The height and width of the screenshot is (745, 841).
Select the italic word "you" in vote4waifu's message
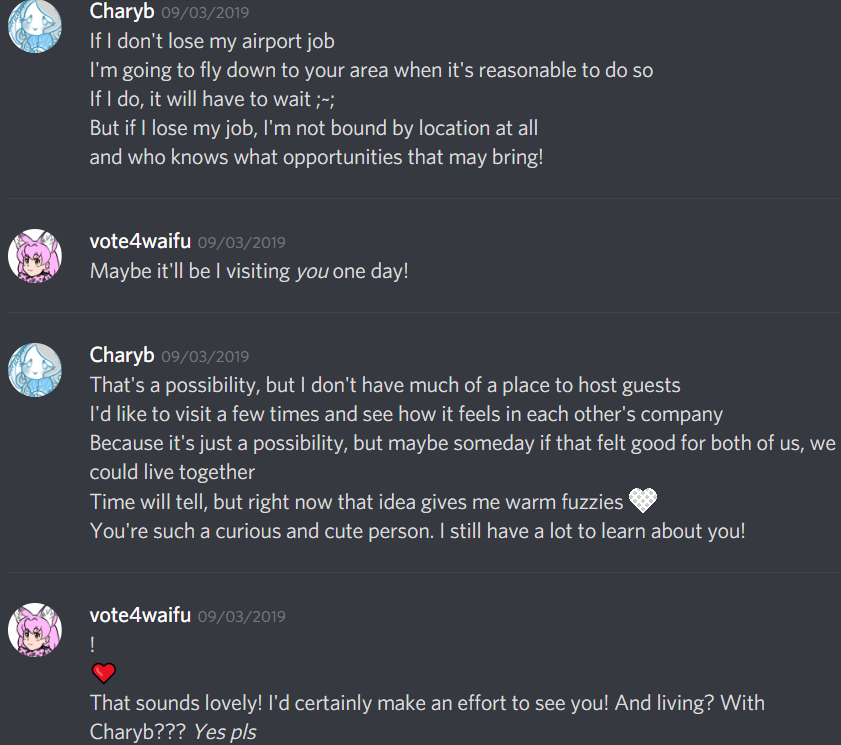[311, 271]
